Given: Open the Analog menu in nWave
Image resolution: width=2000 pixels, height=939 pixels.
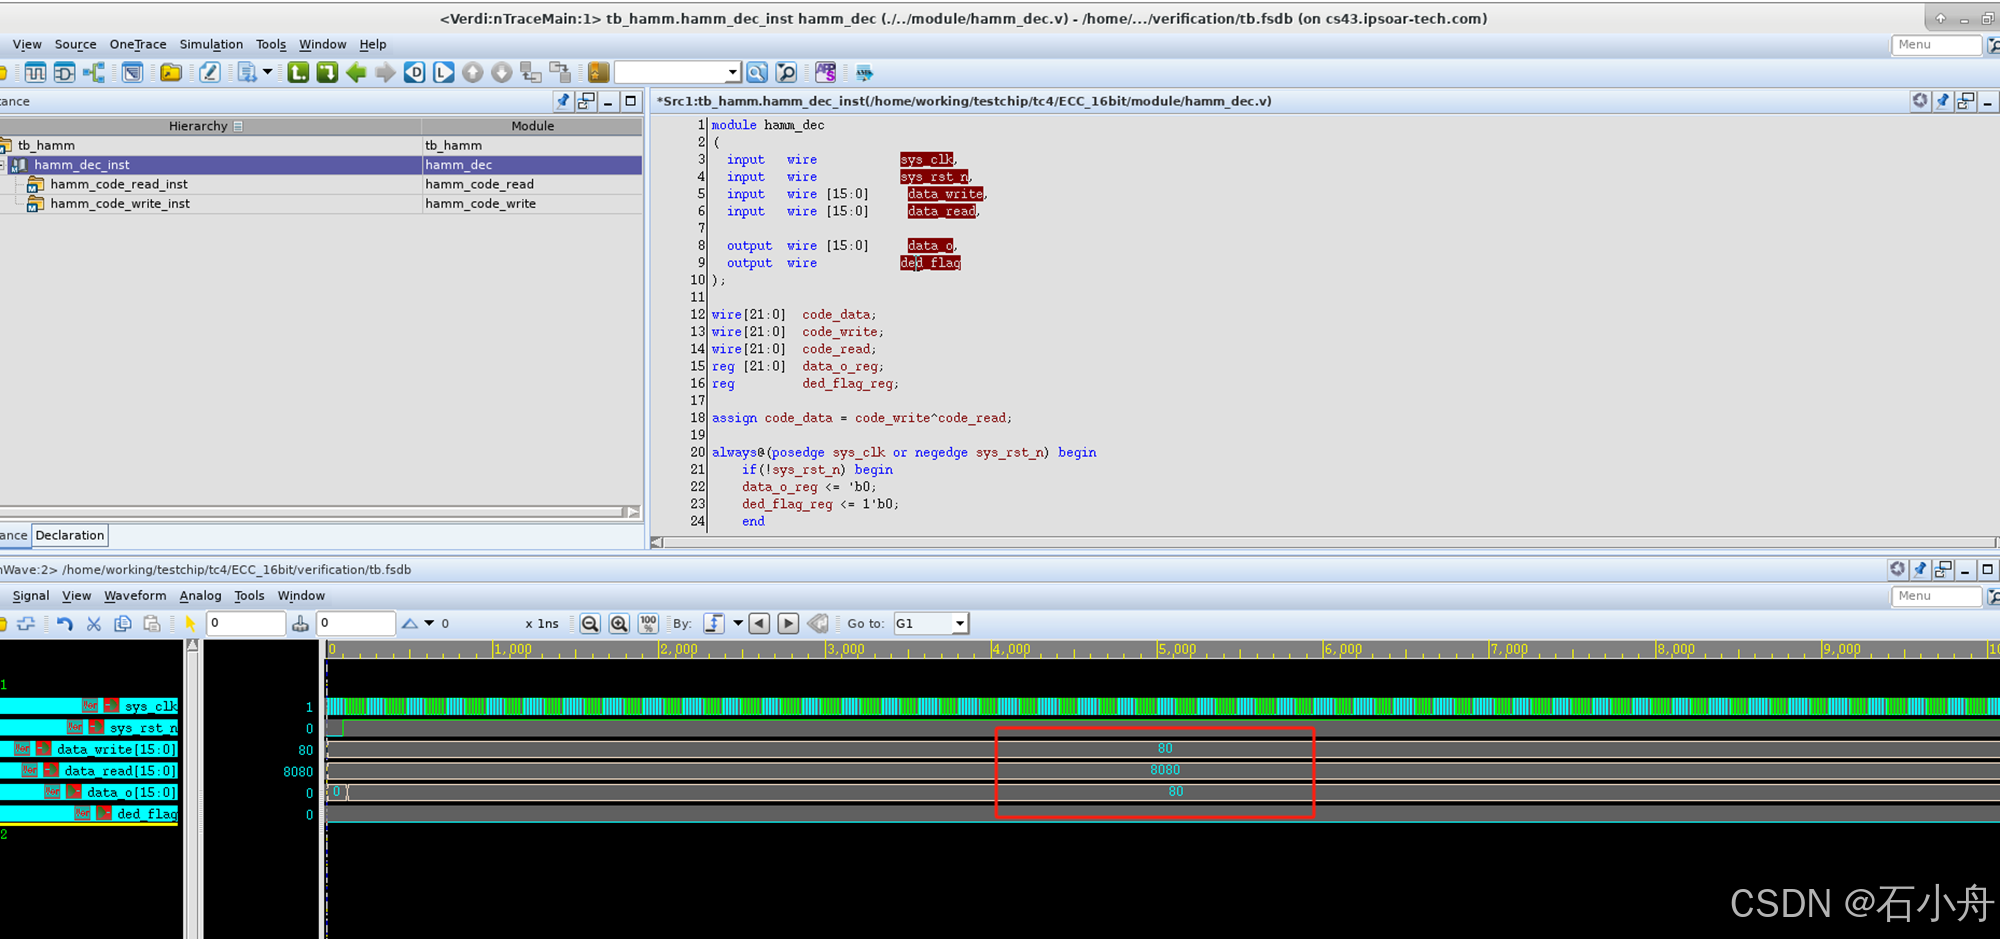Looking at the screenshot, I should click(200, 596).
